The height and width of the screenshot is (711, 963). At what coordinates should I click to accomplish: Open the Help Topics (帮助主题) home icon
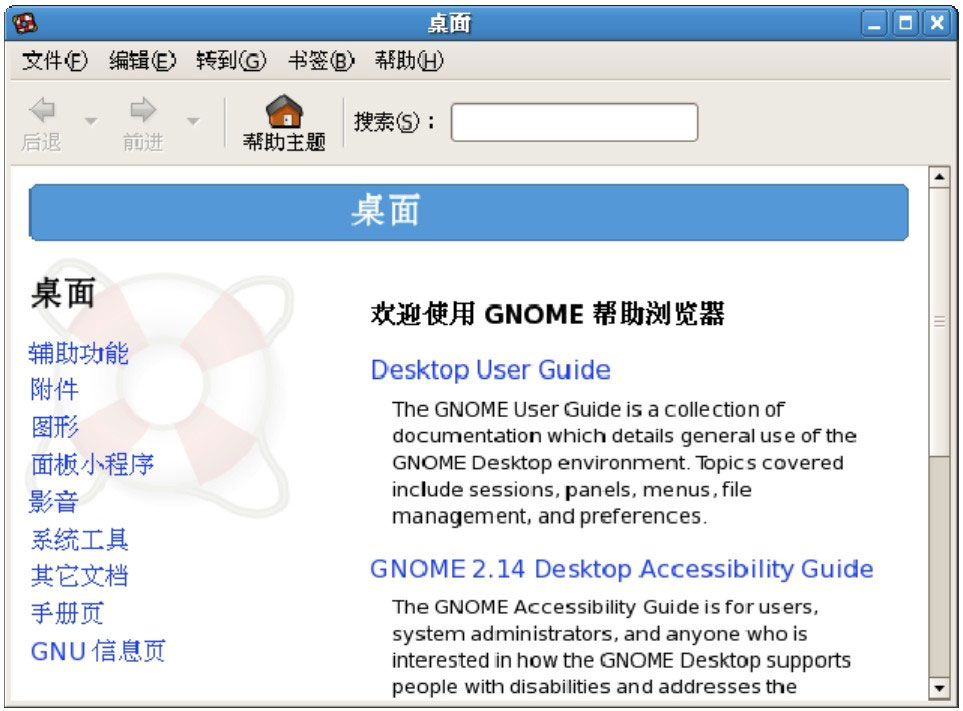tap(284, 111)
